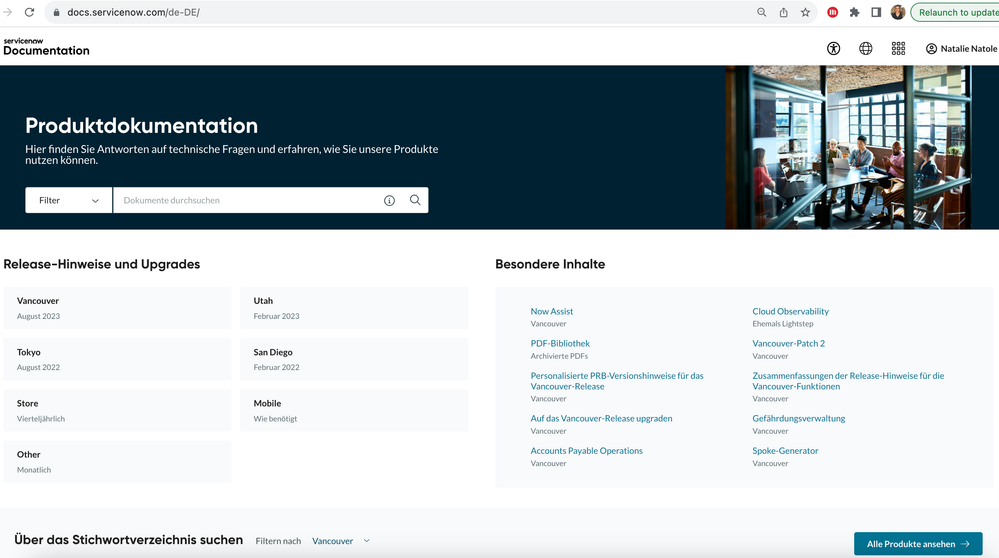This screenshot has height=558, width=999.
Task: Click the search info icon
Action: (x=389, y=200)
